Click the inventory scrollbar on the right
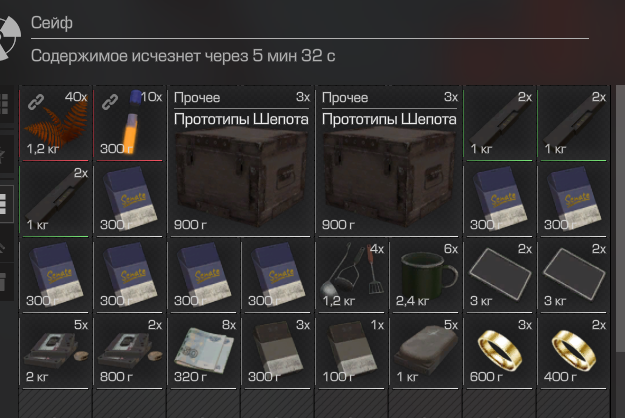The image size is (625, 418). pos(620,218)
